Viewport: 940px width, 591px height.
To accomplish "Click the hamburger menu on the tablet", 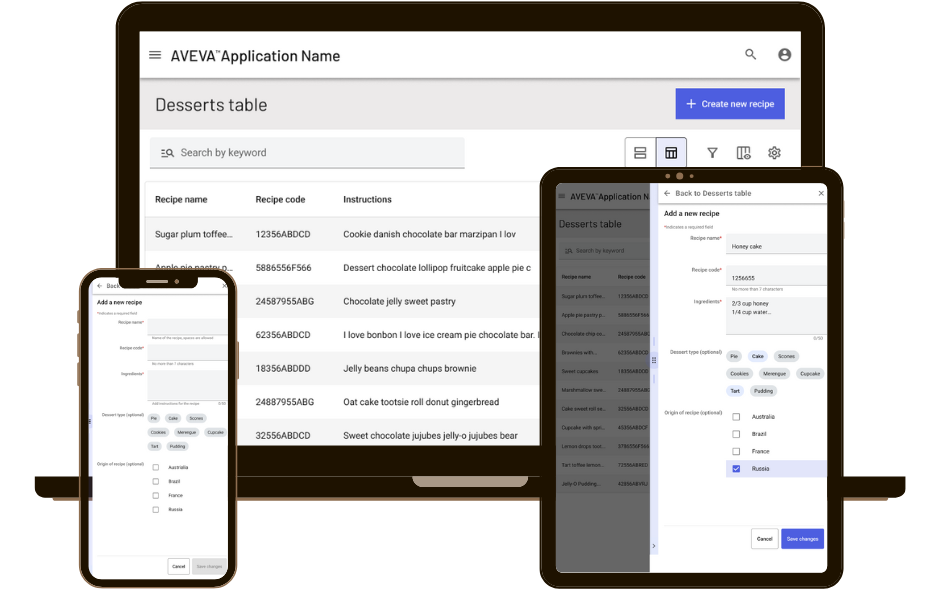I will coord(562,196).
